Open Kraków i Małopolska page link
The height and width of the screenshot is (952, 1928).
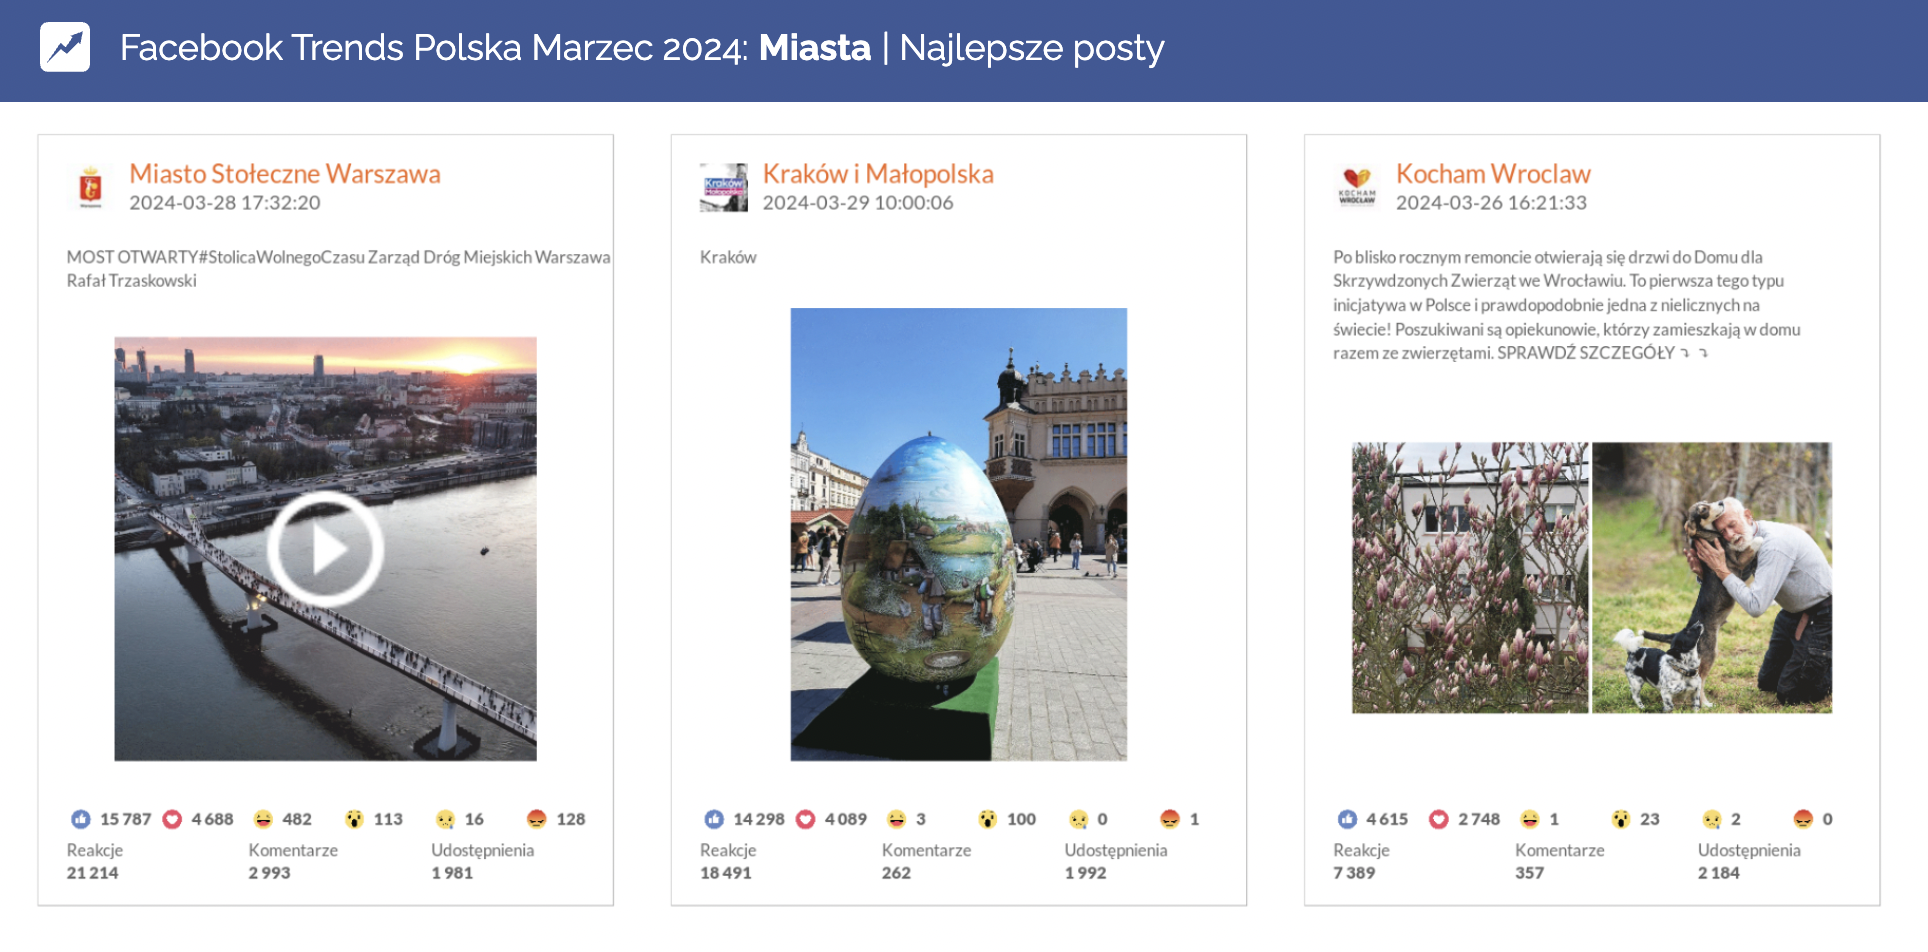[877, 174]
